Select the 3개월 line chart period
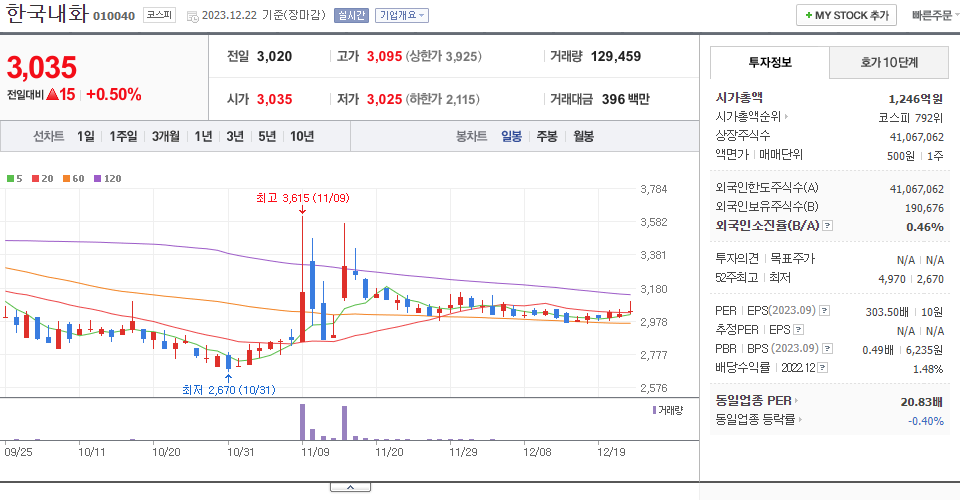 pyautogui.click(x=165, y=136)
